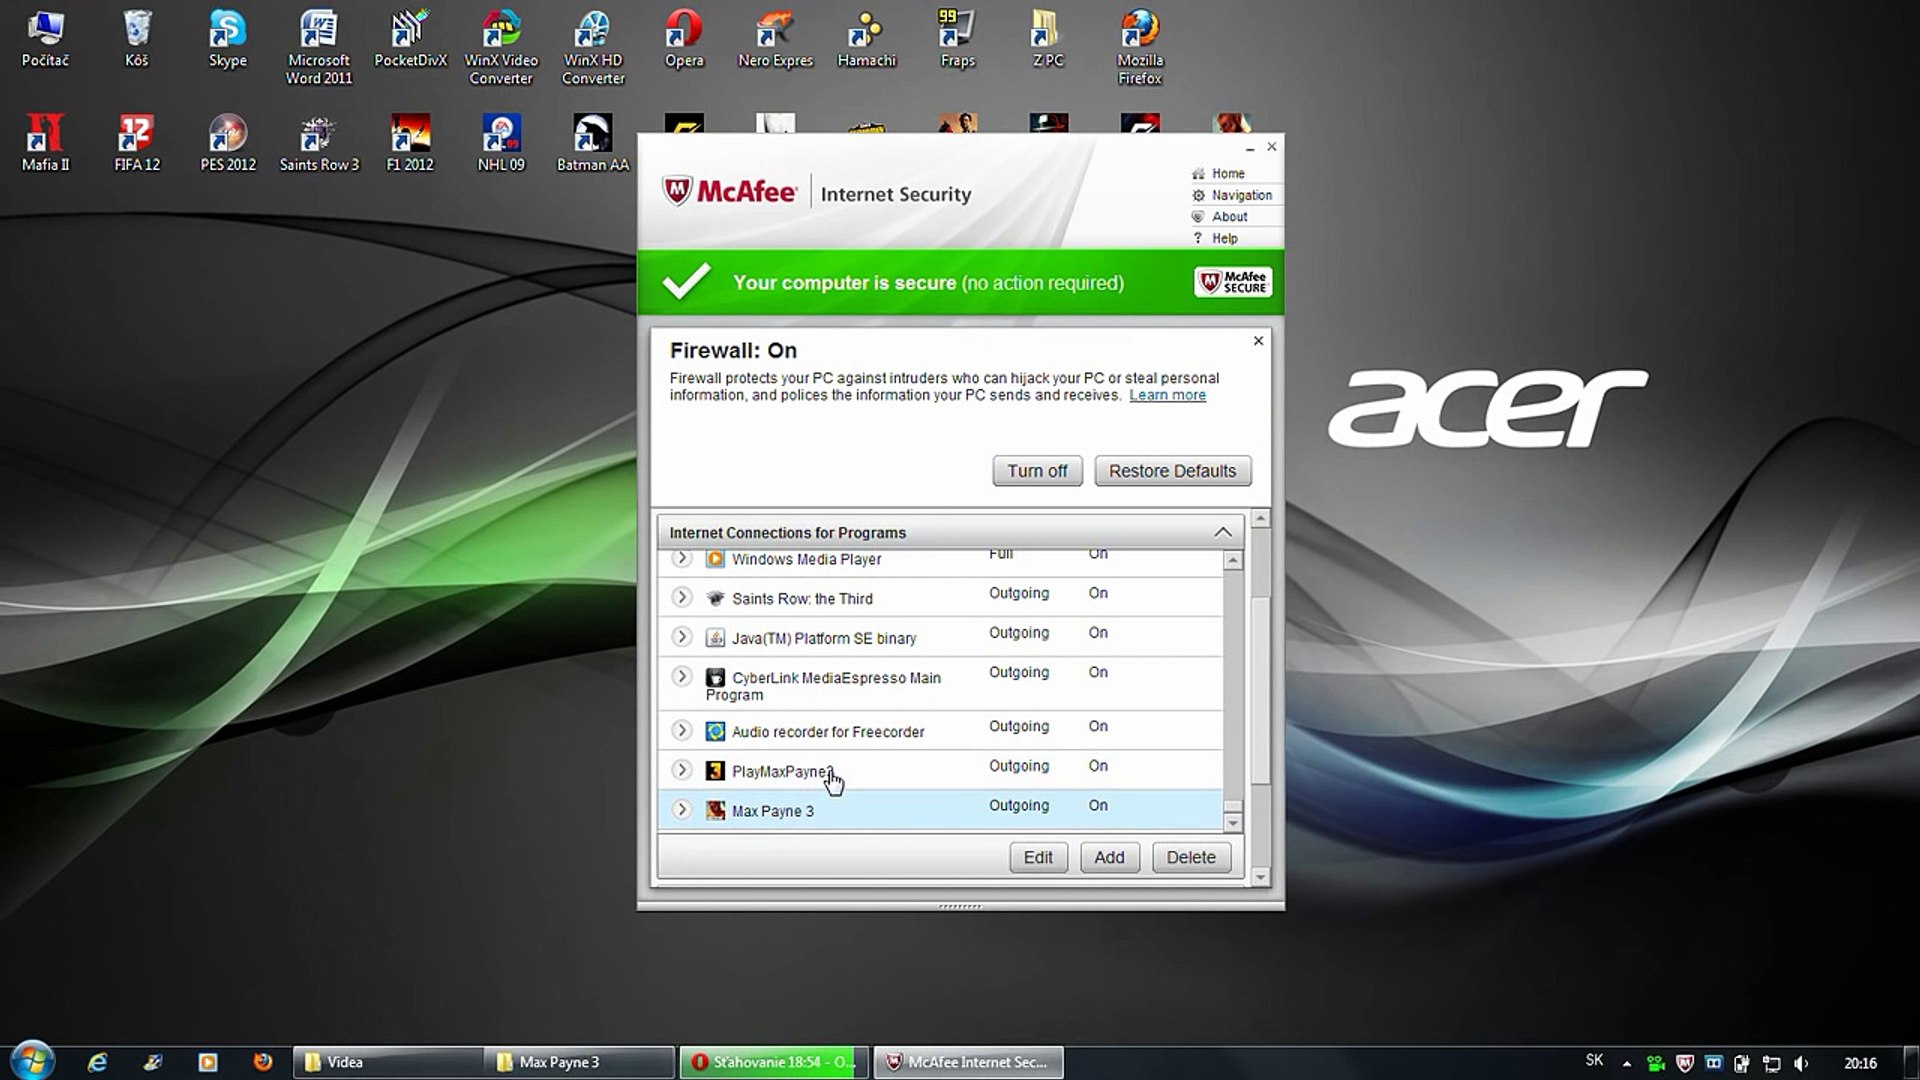
Task: Expand the PlayMaxPayne3 program row
Action: pos(681,770)
